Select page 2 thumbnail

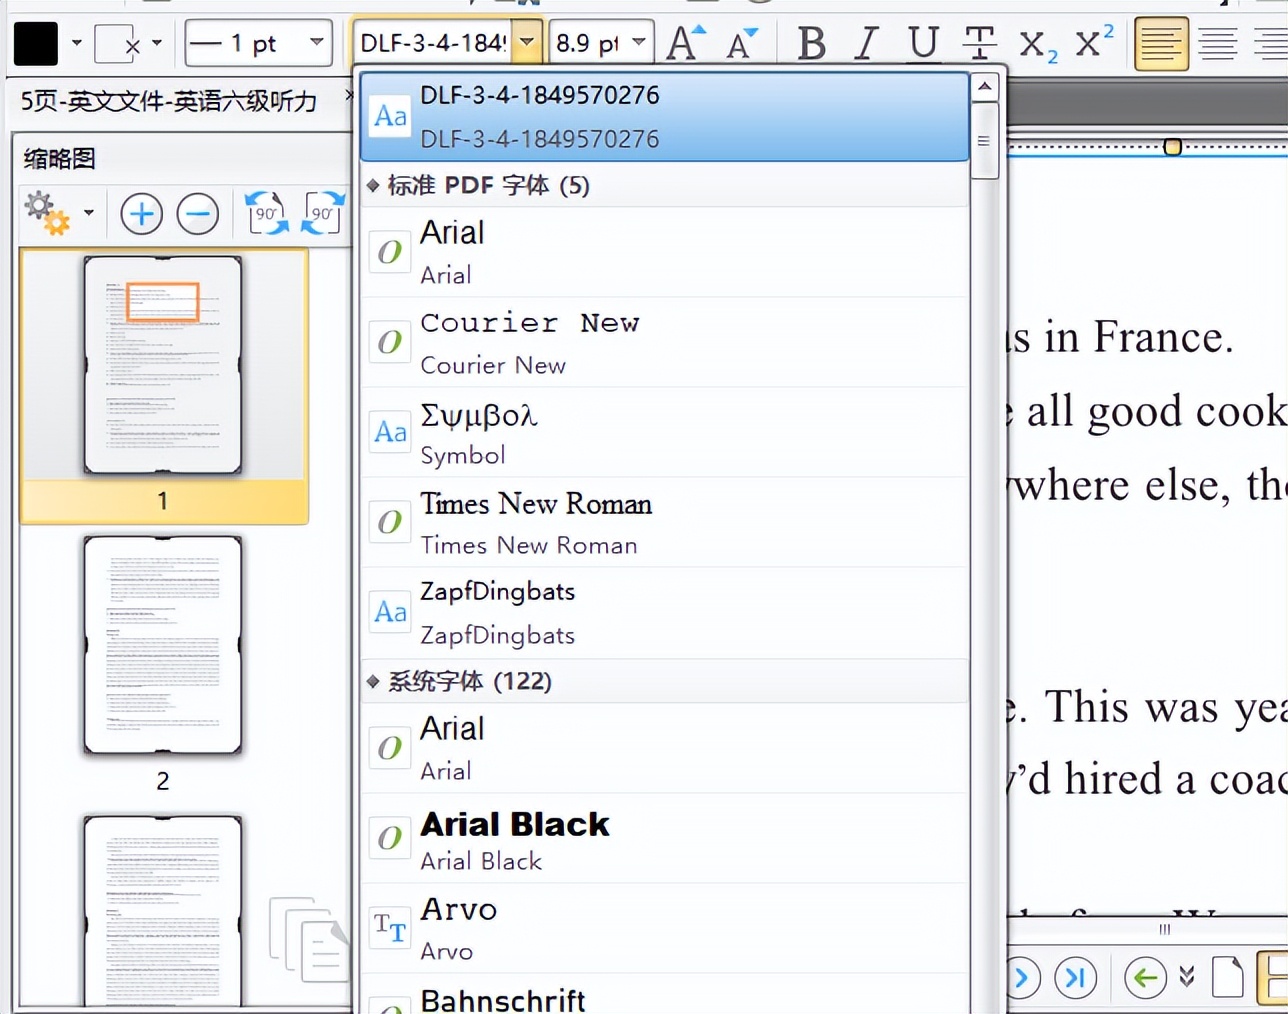[162, 645]
